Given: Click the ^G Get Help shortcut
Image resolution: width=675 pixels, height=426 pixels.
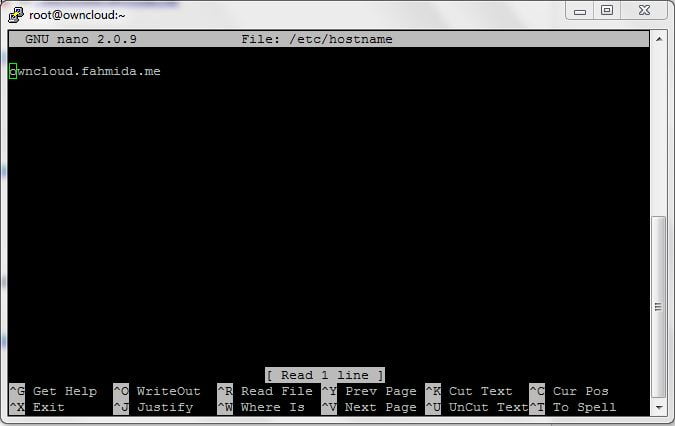Looking at the screenshot, I should click(x=53, y=391).
